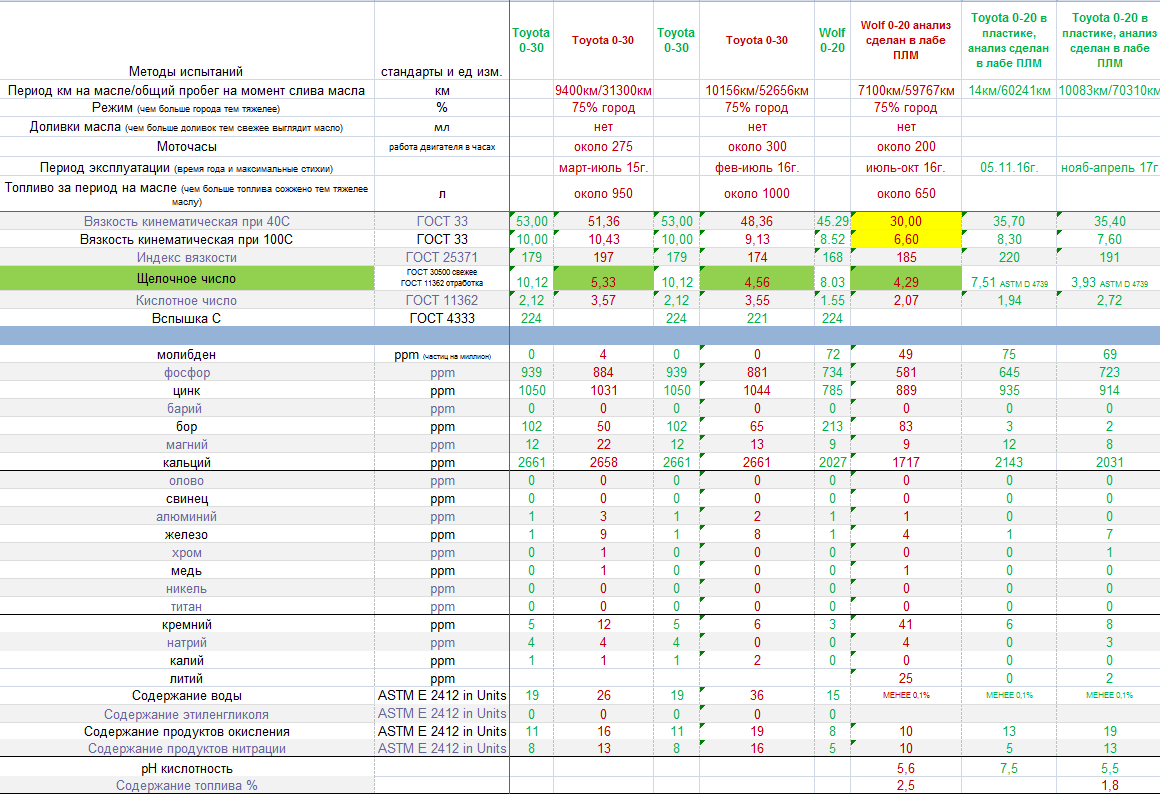Select the 'Период эксплуатации' row label
Image resolution: width=1160 pixels, height=794 pixels.
pyautogui.click(x=186, y=168)
